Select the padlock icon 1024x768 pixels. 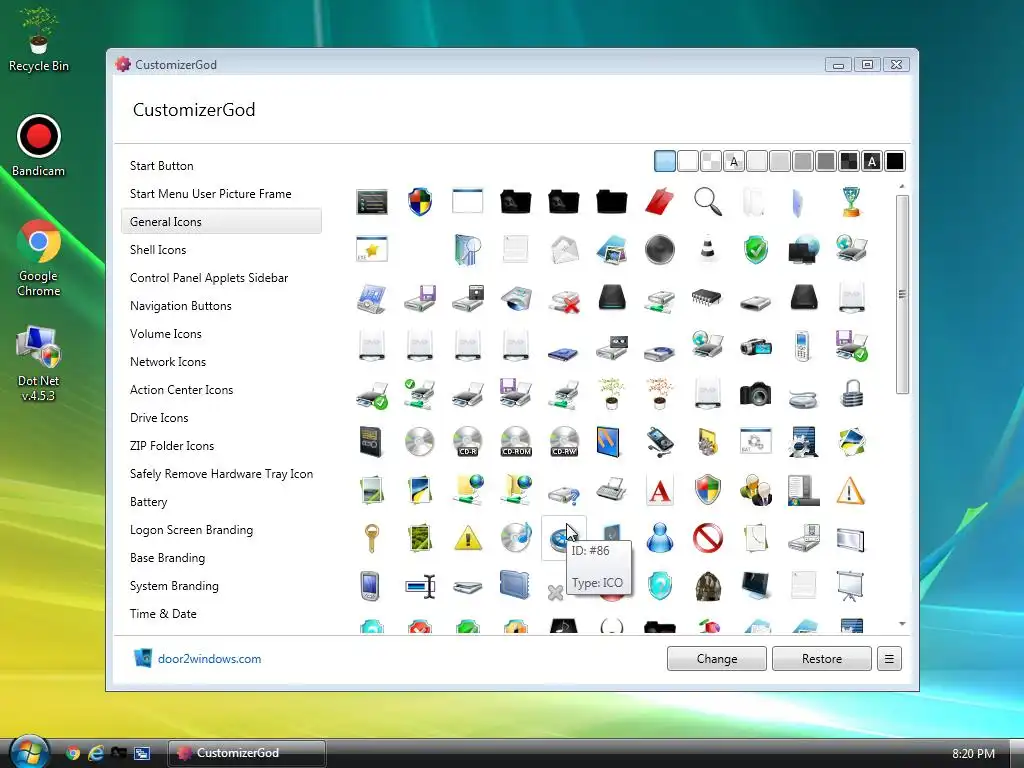[x=852, y=394]
